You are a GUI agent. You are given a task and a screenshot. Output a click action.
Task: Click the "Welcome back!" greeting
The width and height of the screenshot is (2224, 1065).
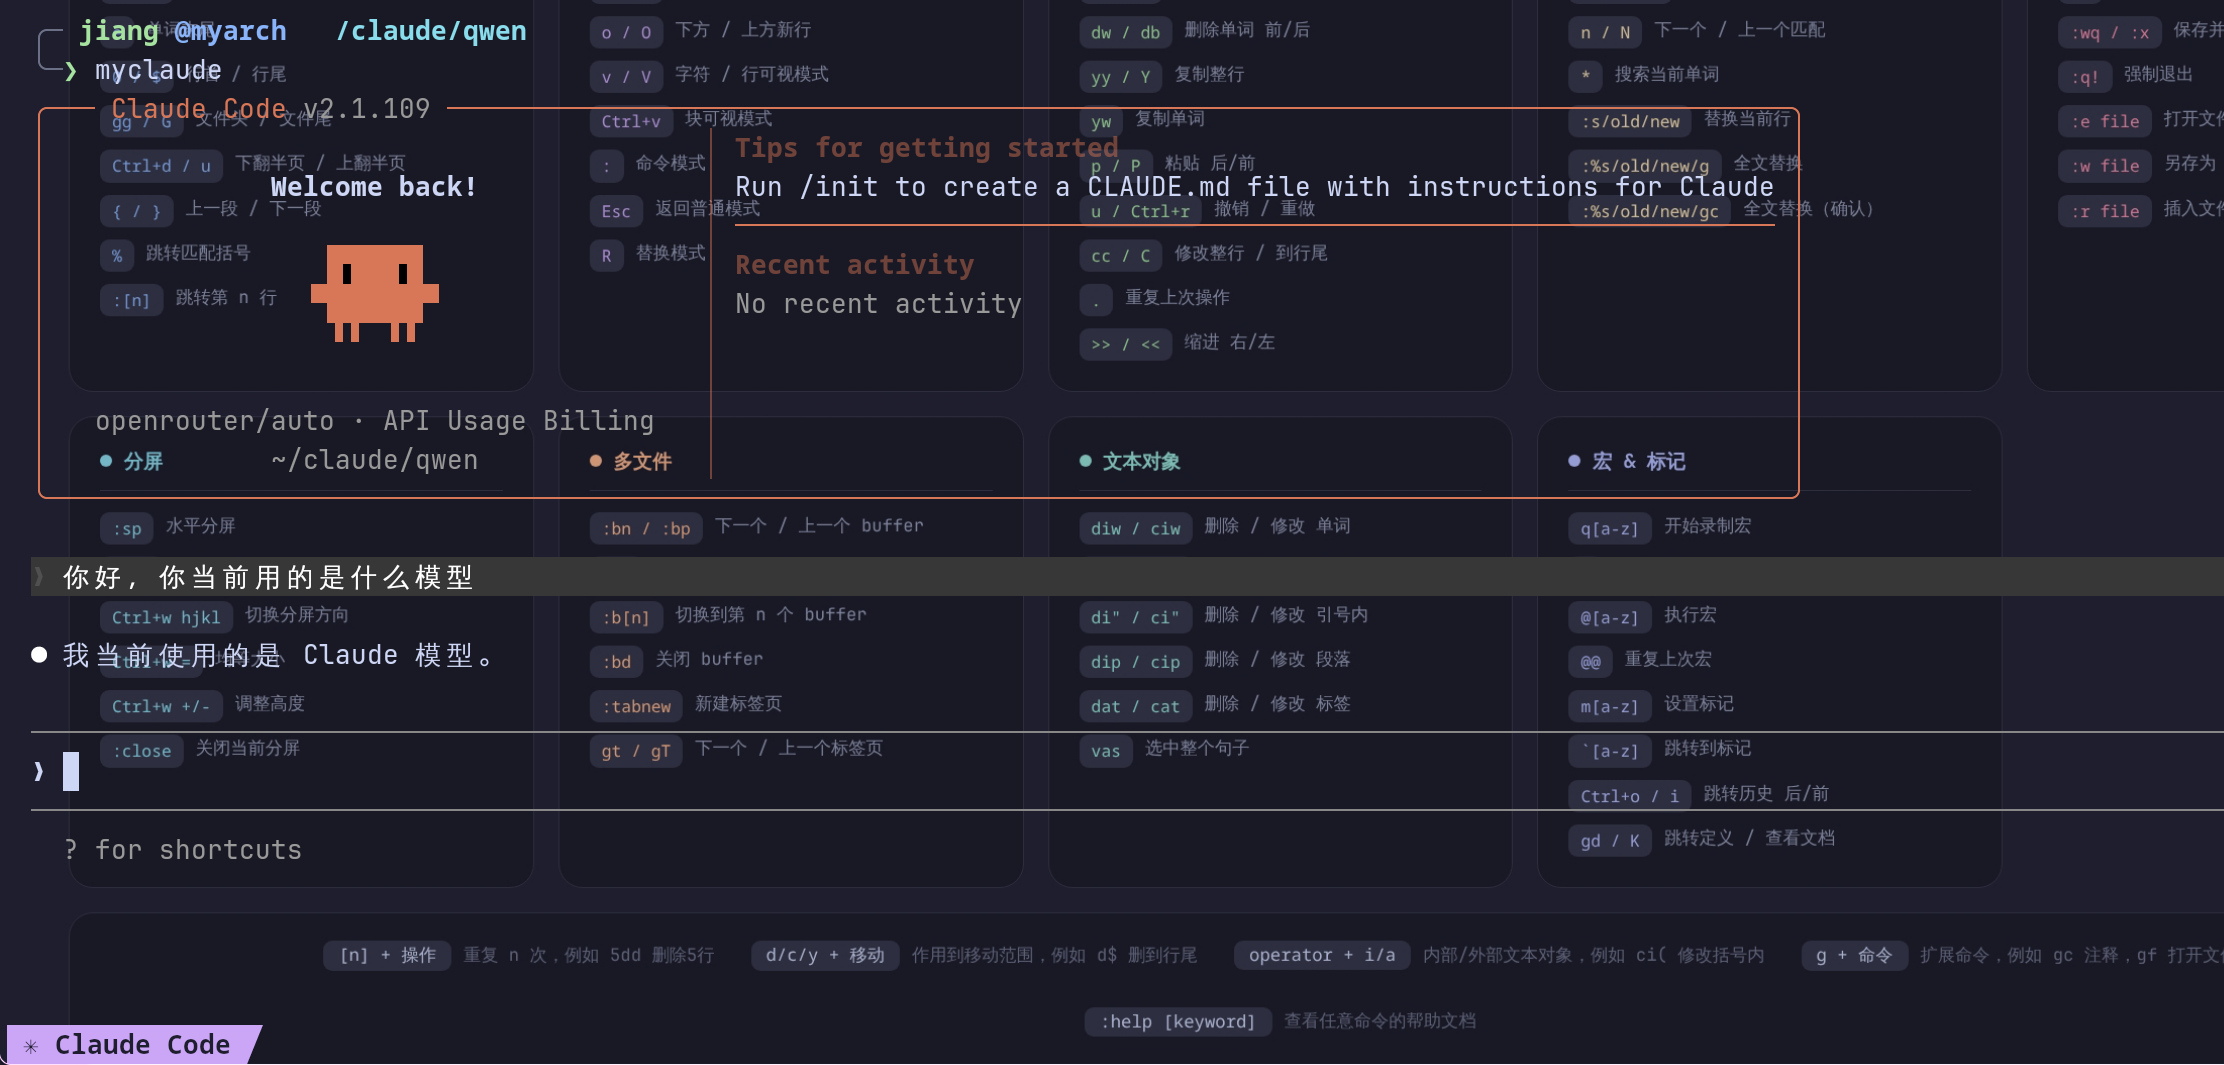pos(374,187)
